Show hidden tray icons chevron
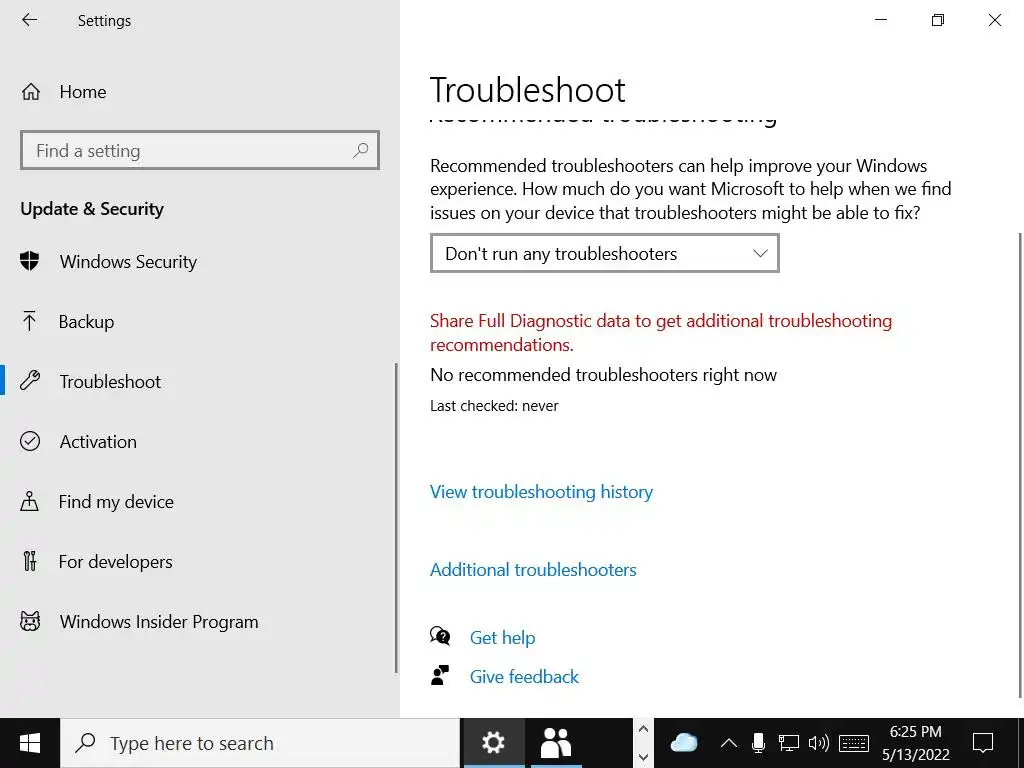The width and height of the screenshot is (1024, 768). click(x=729, y=743)
